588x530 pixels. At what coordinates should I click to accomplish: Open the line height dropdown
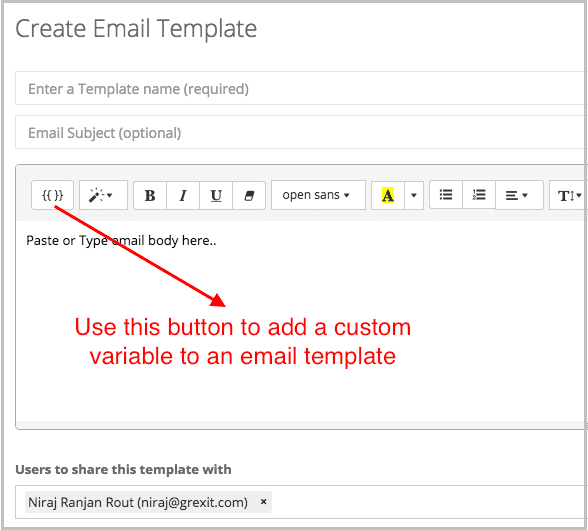point(568,195)
